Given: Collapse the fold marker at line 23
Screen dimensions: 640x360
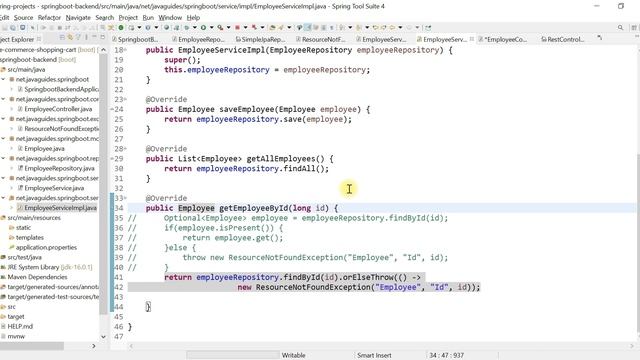Looking at the screenshot, I should 125,99.
